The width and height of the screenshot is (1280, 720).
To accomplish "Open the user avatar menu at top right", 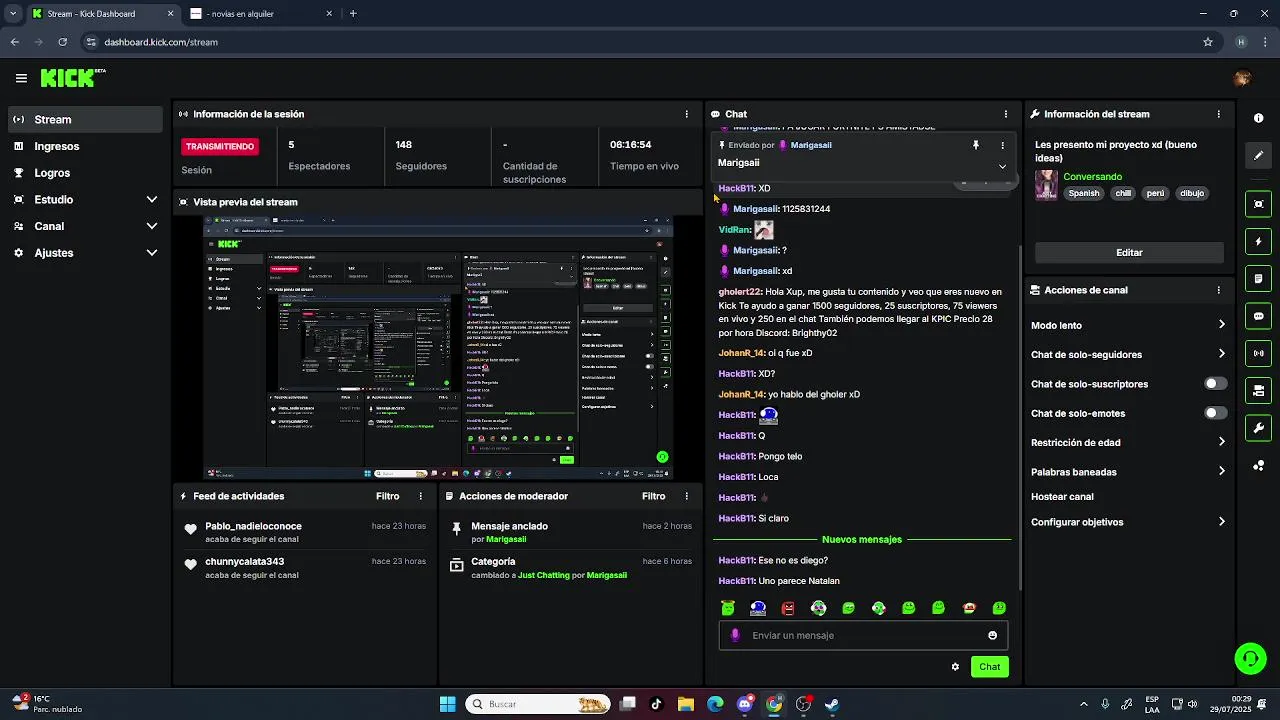I will point(1242,78).
